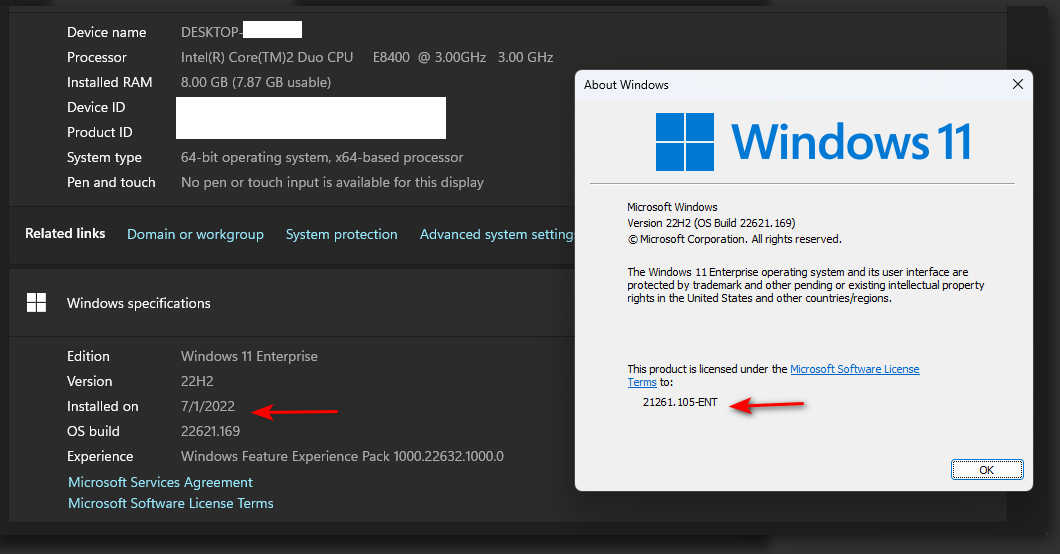
Task: Select OS build value 22621.169
Action: 210,431
